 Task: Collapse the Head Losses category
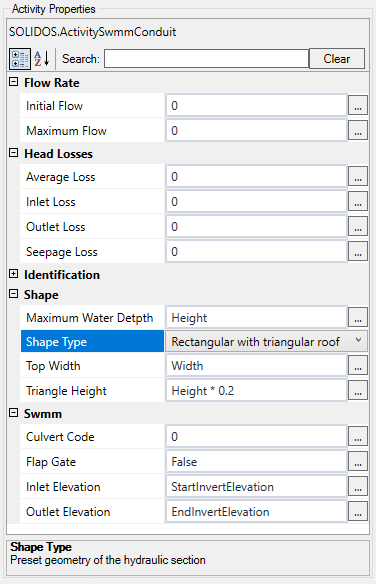13,153
